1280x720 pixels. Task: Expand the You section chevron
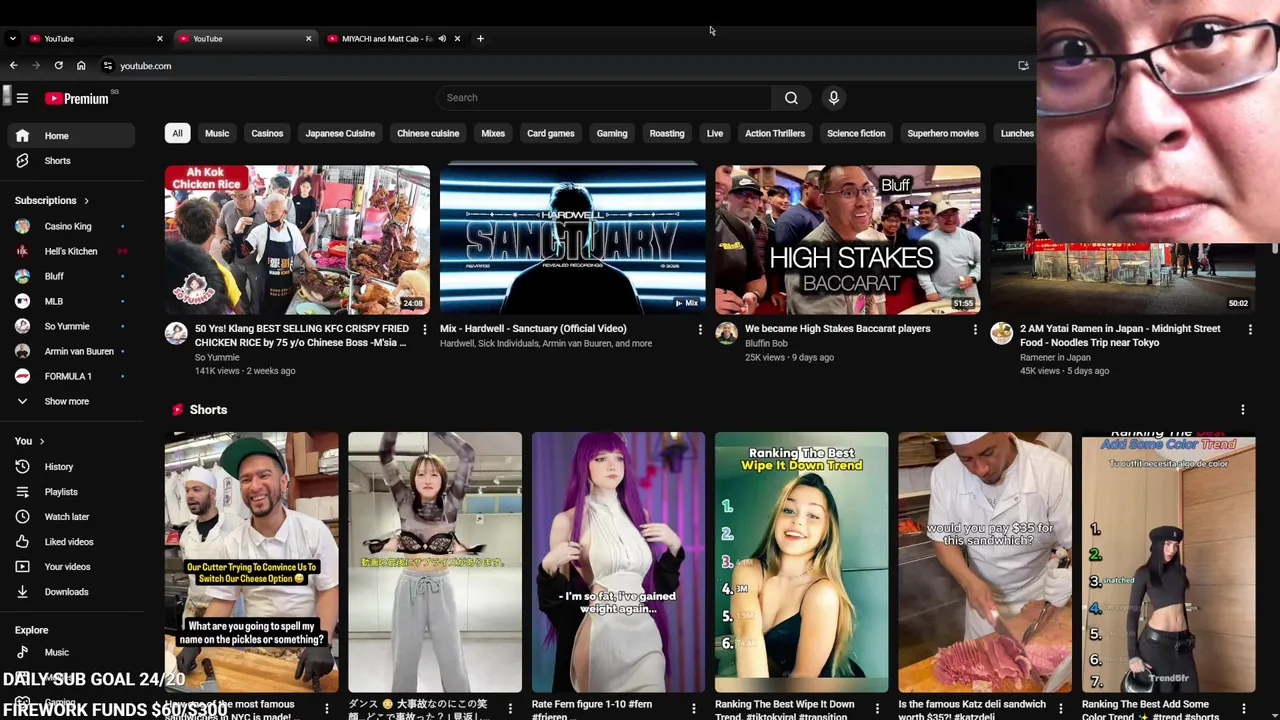click(42, 441)
